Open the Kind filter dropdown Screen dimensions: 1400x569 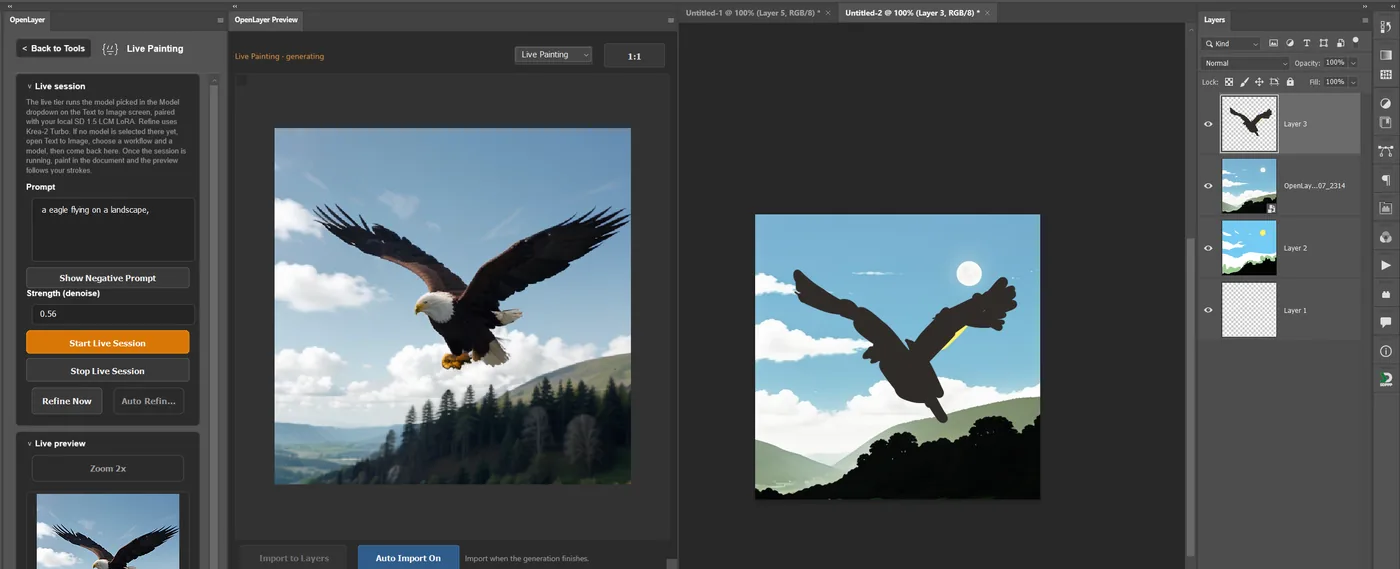click(1231, 43)
